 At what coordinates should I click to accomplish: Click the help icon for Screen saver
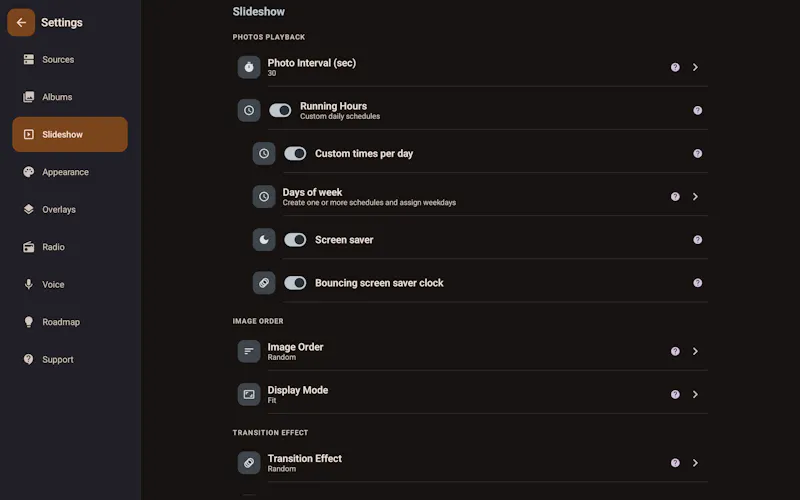coord(697,240)
